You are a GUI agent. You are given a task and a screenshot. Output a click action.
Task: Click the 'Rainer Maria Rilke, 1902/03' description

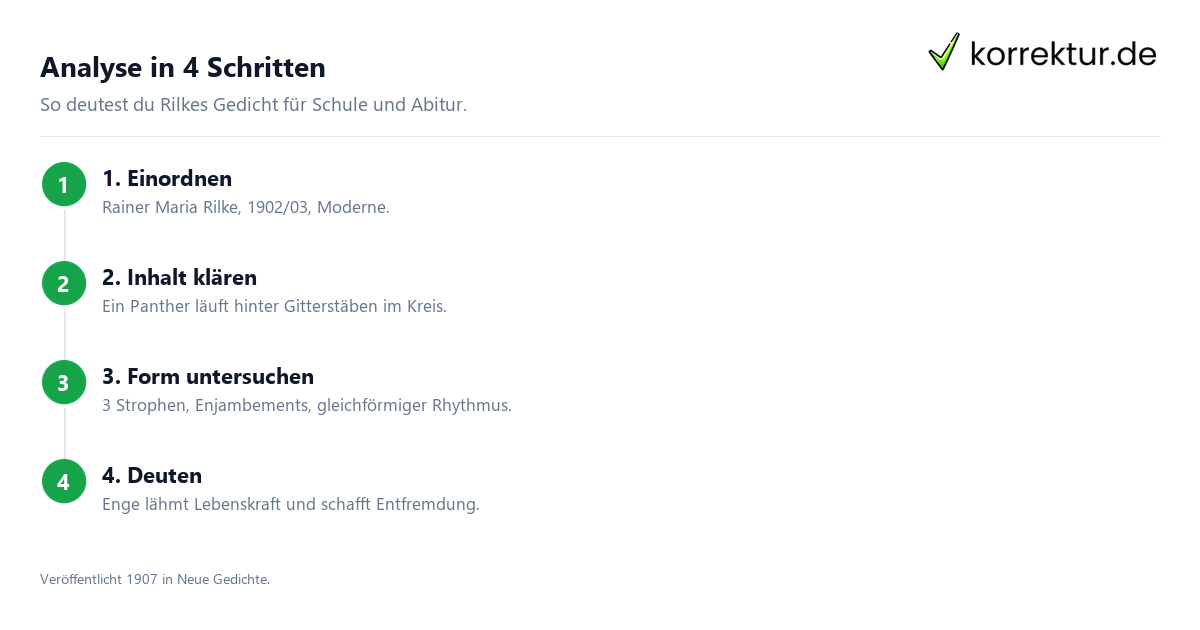pyautogui.click(x=246, y=208)
